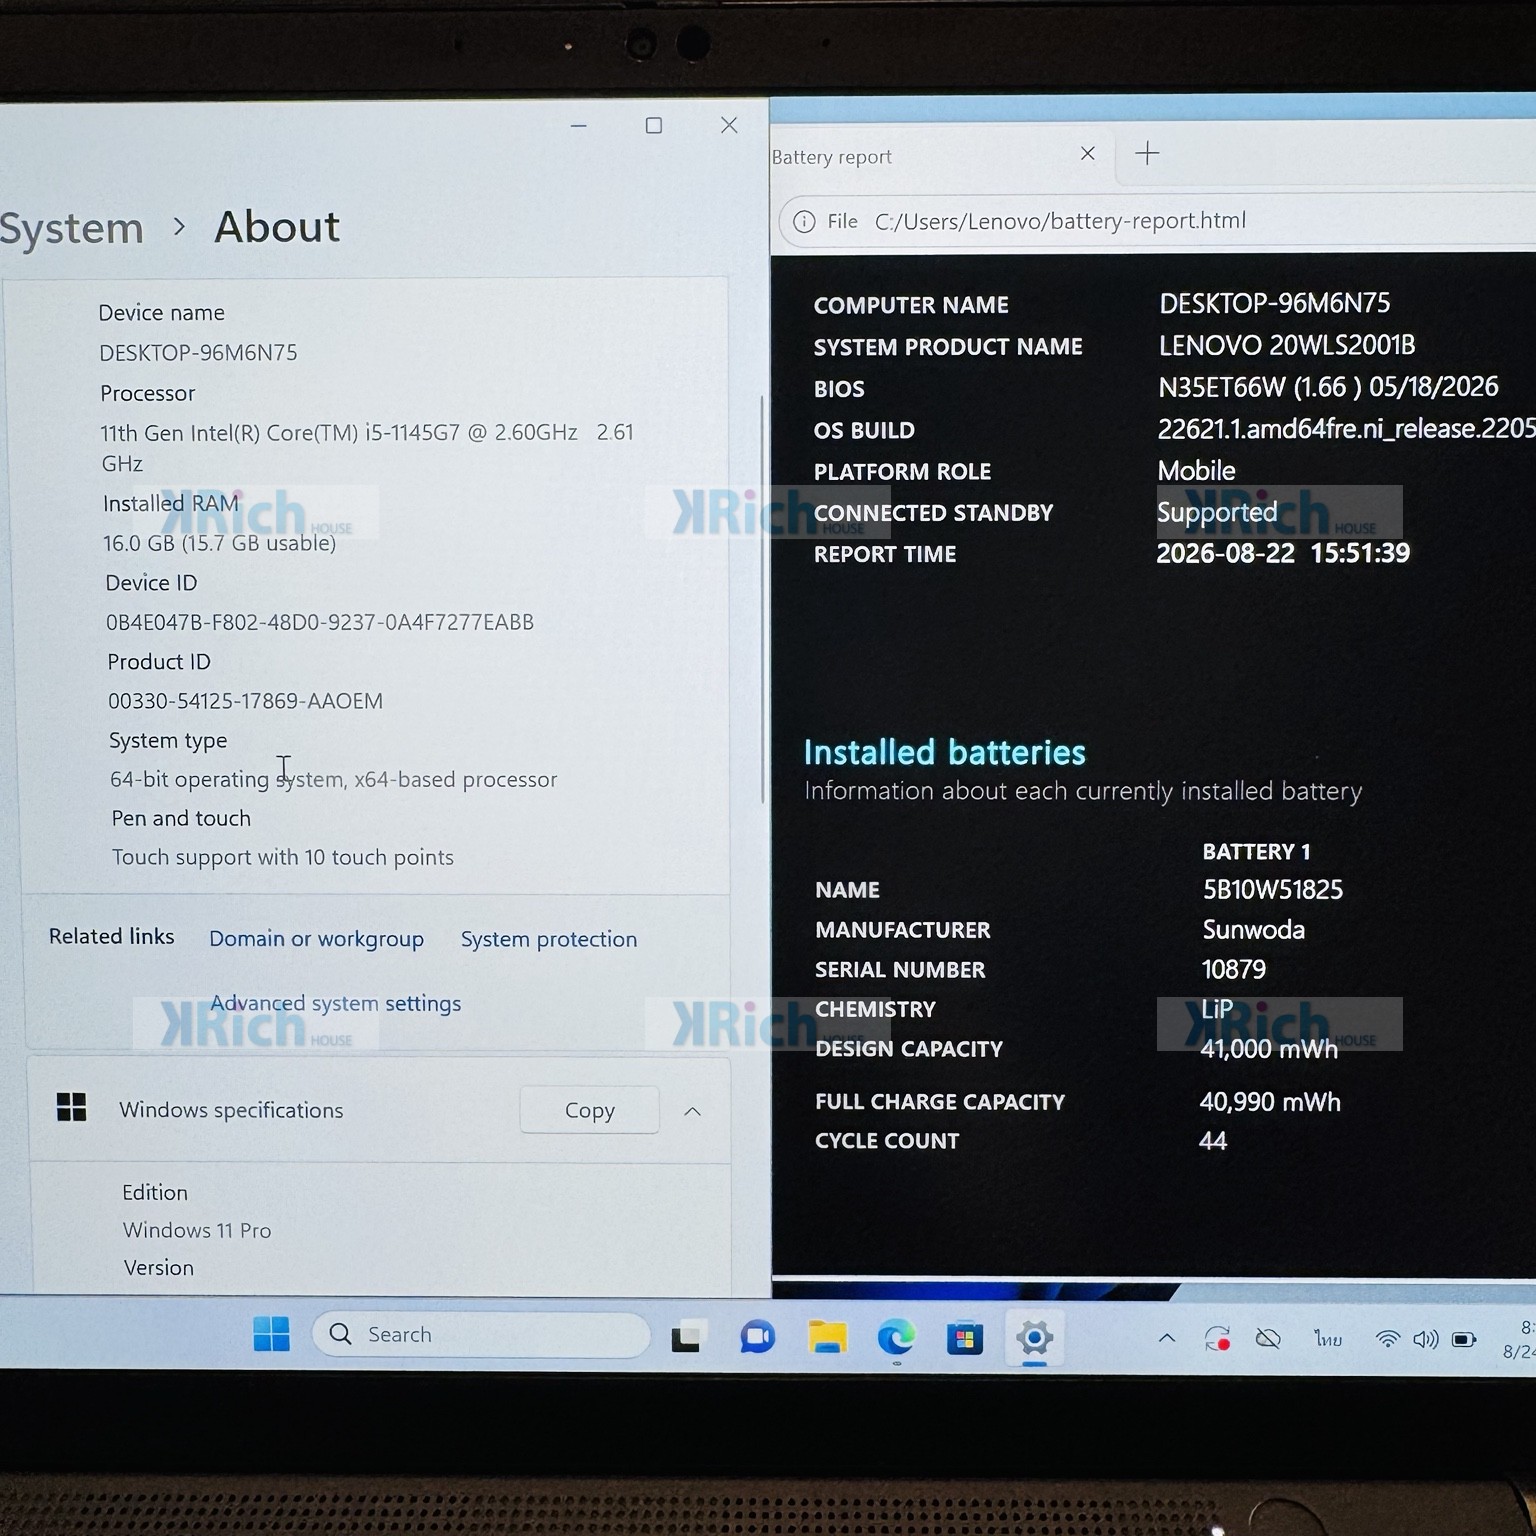Open Task View from the taskbar
Viewport: 1536px width, 1536px height.
point(686,1337)
